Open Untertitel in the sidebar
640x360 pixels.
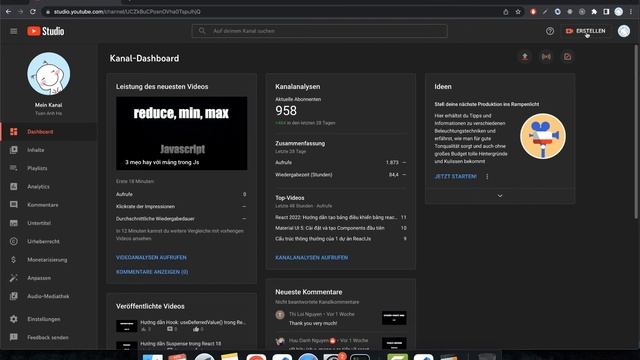[x=49, y=223]
